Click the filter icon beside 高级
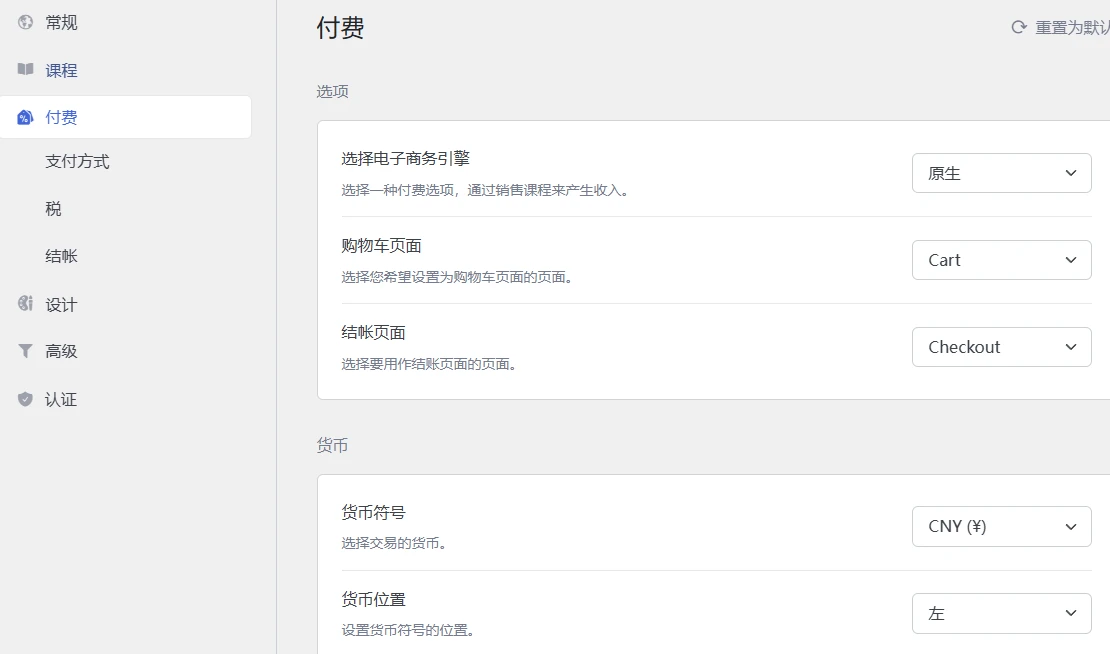 click(x=24, y=351)
